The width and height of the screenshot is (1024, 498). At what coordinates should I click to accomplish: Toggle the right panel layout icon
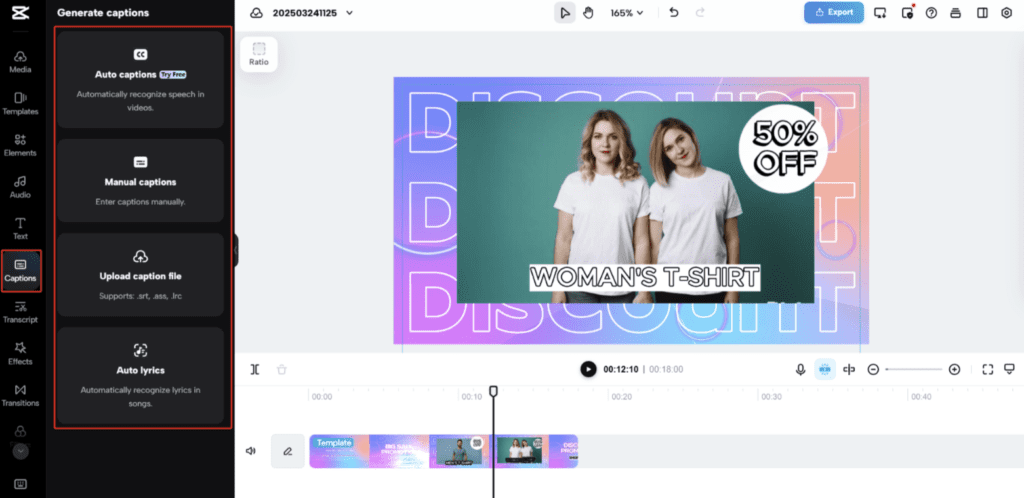pos(982,12)
